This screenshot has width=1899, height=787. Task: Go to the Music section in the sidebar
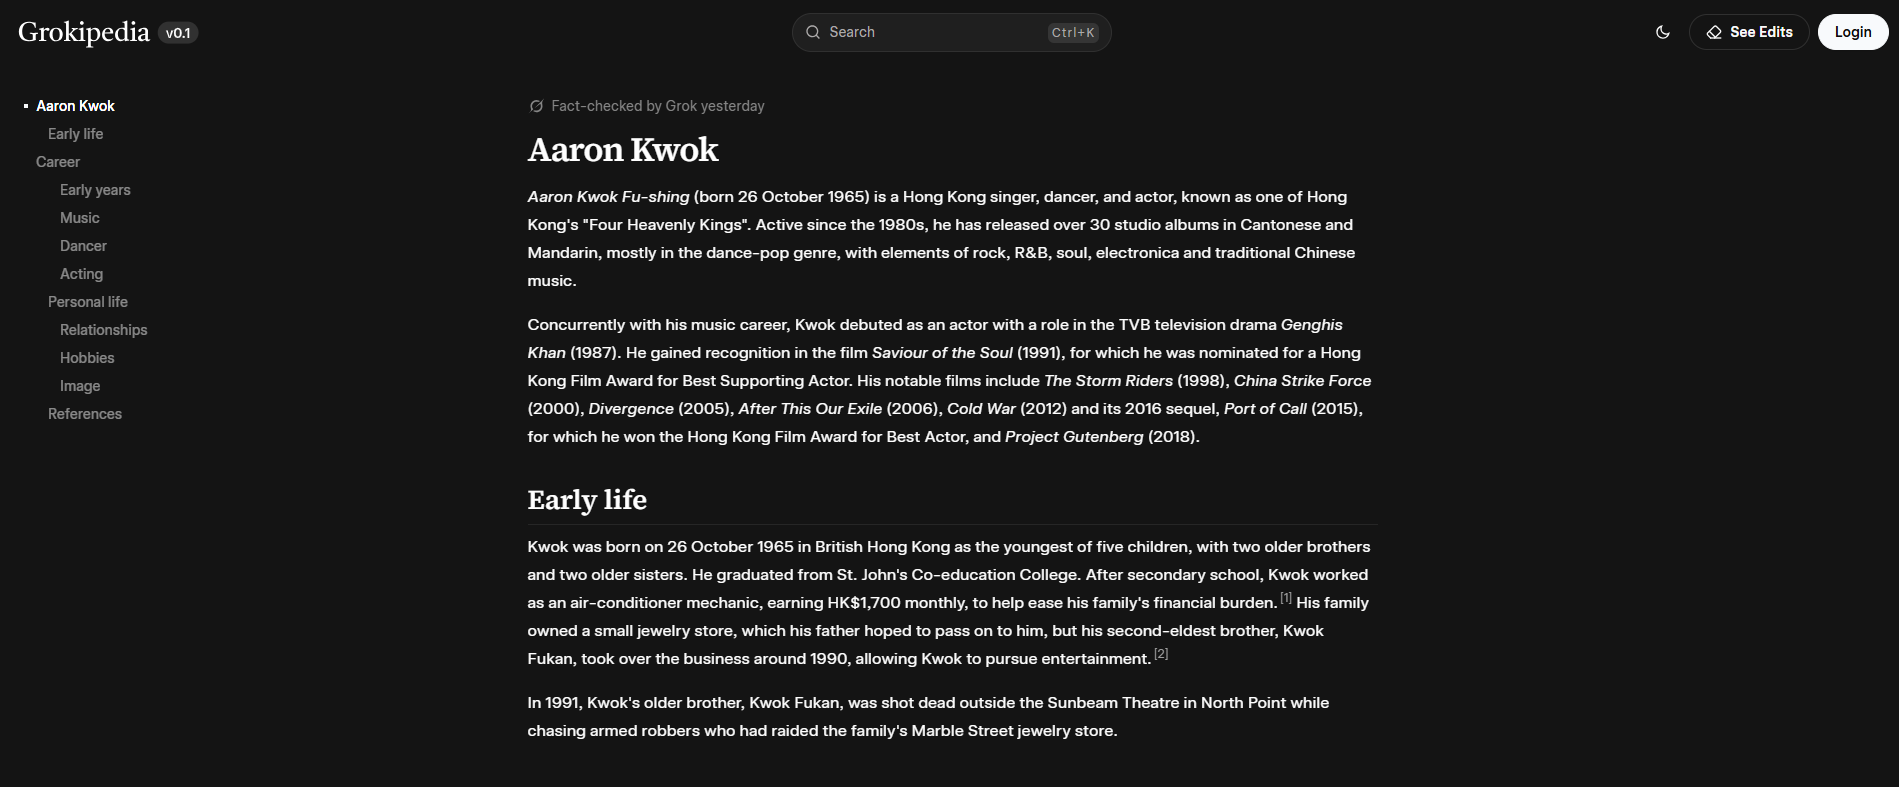[79, 218]
